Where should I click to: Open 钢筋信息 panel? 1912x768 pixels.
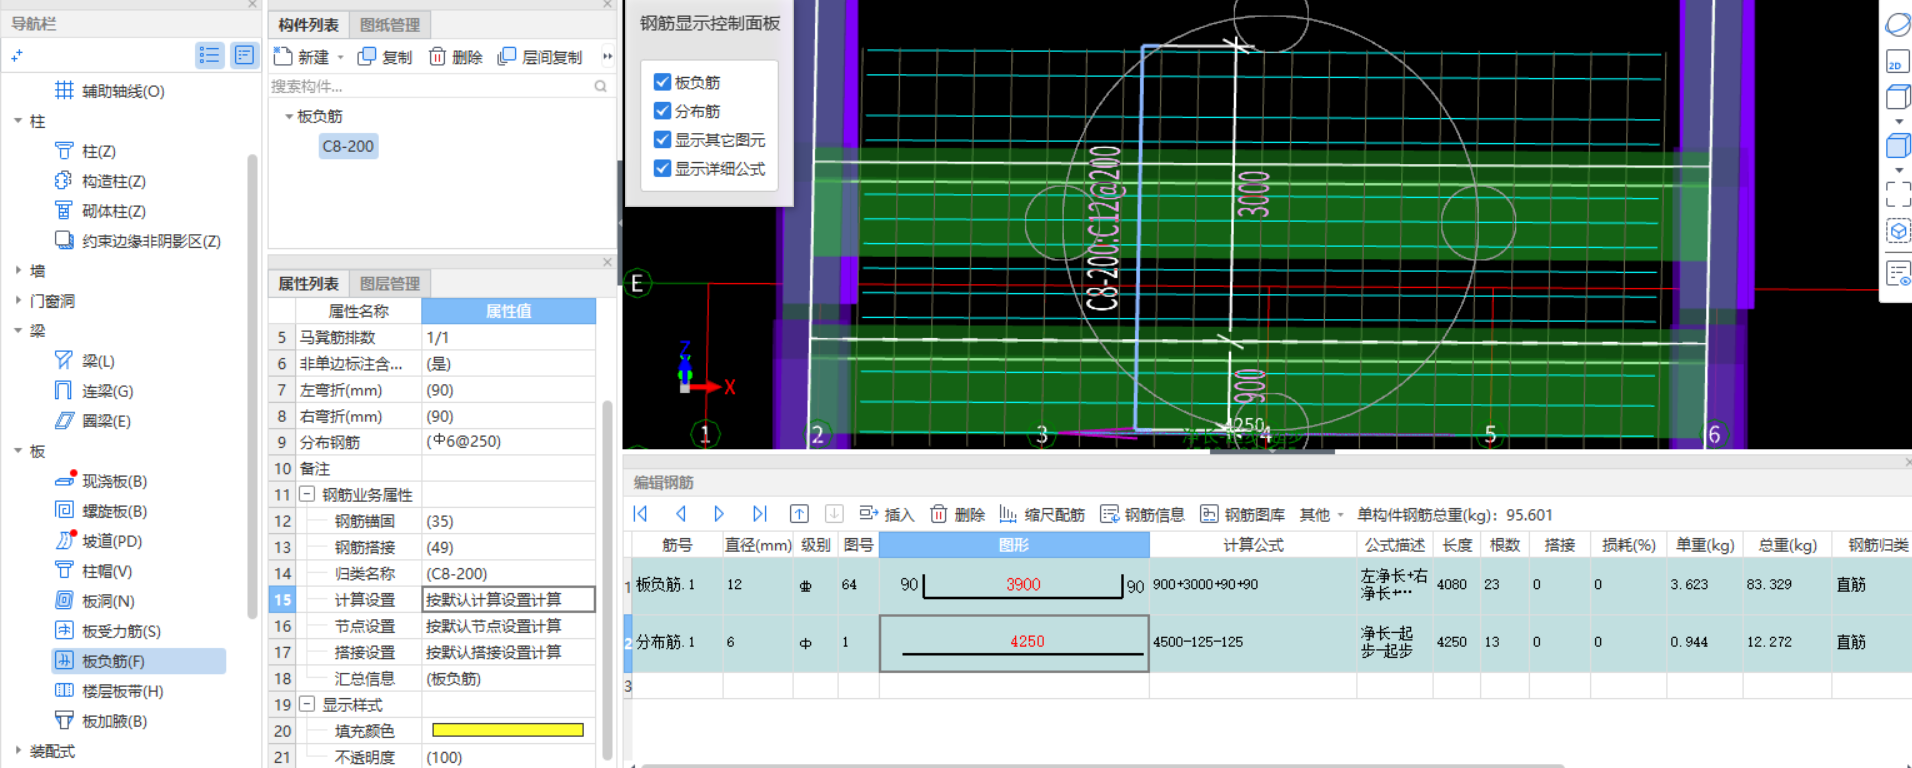tap(1142, 514)
